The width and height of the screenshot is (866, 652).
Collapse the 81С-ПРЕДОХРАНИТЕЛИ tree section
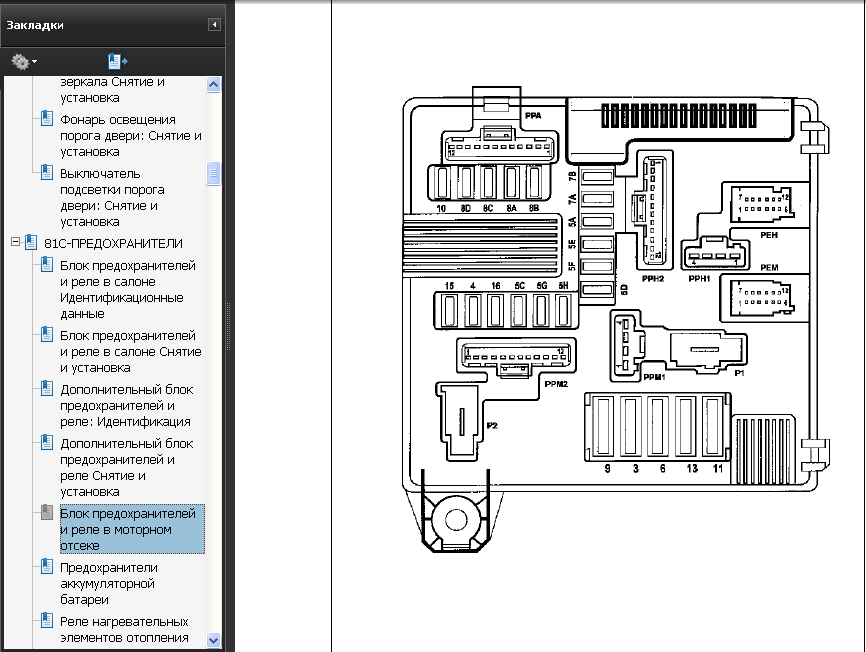coord(15,242)
